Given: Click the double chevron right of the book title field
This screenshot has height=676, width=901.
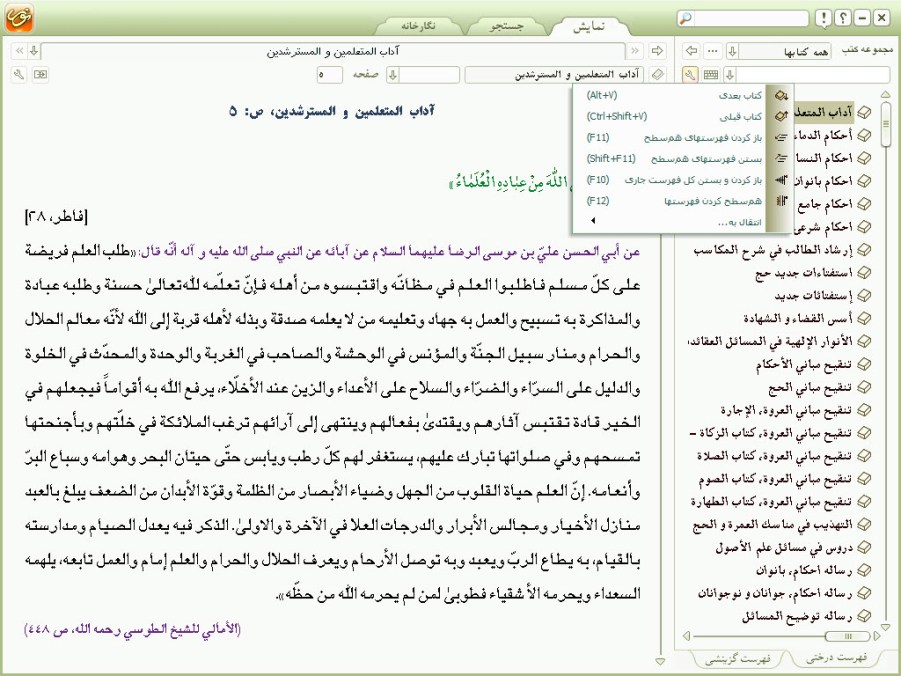Looking at the screenshot, I should pyautogui.click(x=635, y=51).
